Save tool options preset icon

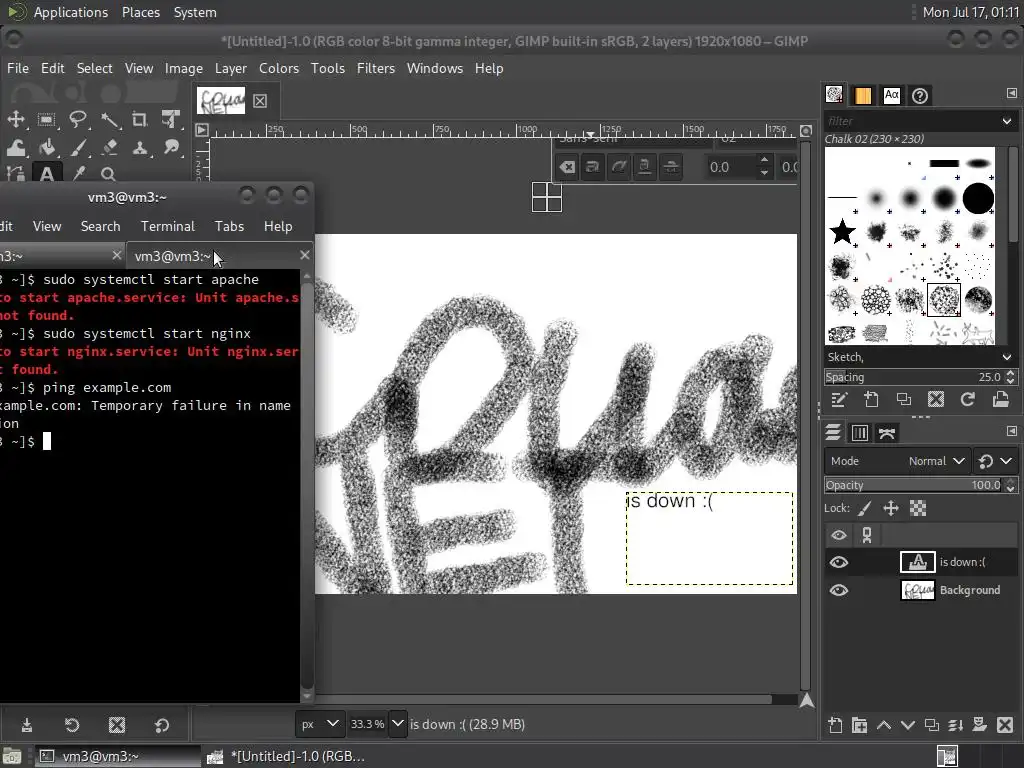[x=27, y=725]
